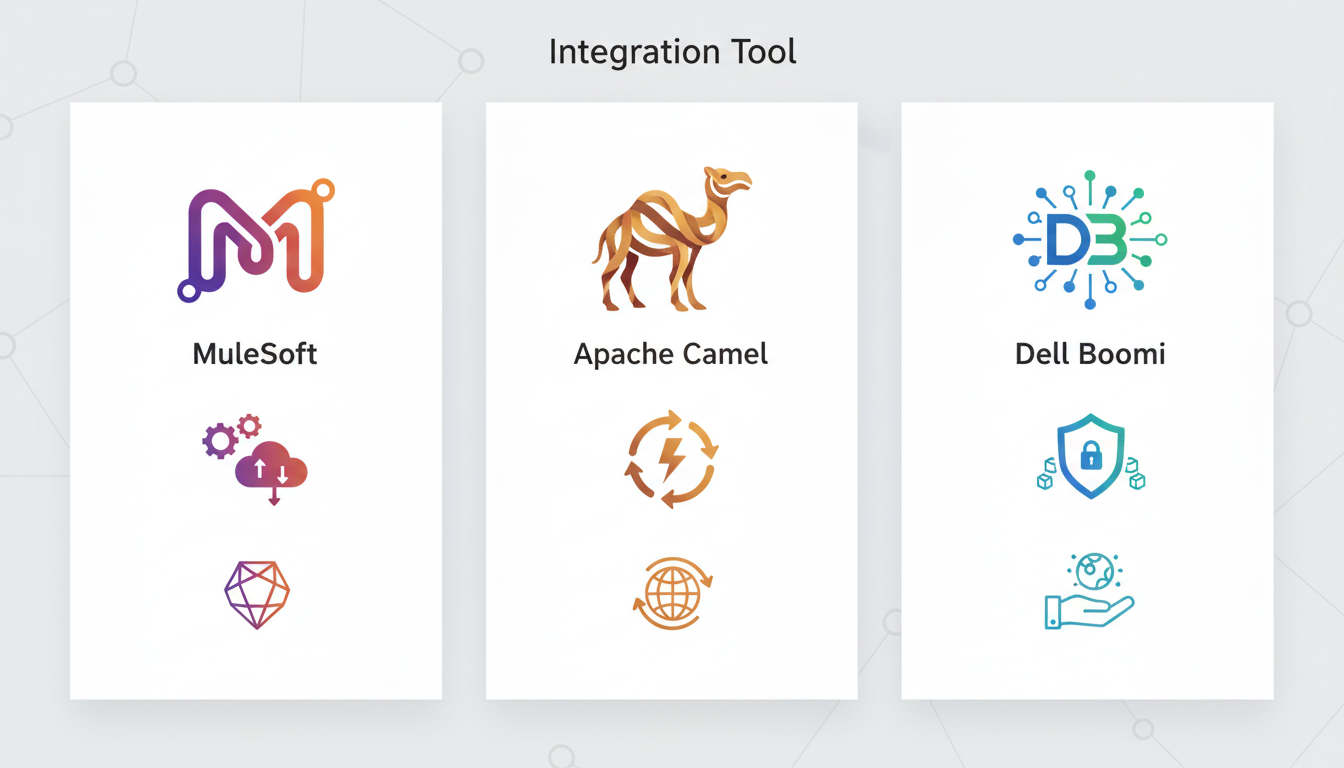1344x768 pixels.
Task: Select the Apache Camel card's empty bottom area
Action: coord(671,665)
